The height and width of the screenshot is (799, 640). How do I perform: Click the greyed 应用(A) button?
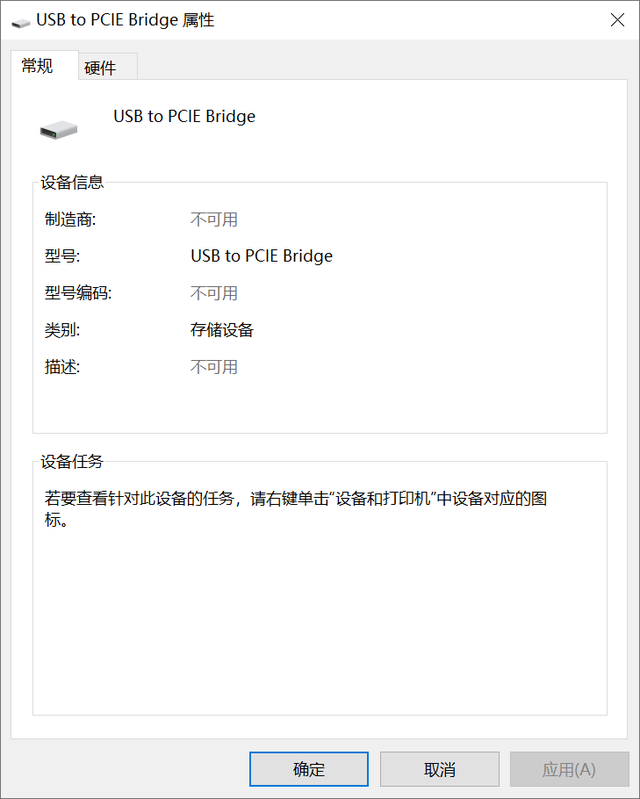[x=569, y=769]
